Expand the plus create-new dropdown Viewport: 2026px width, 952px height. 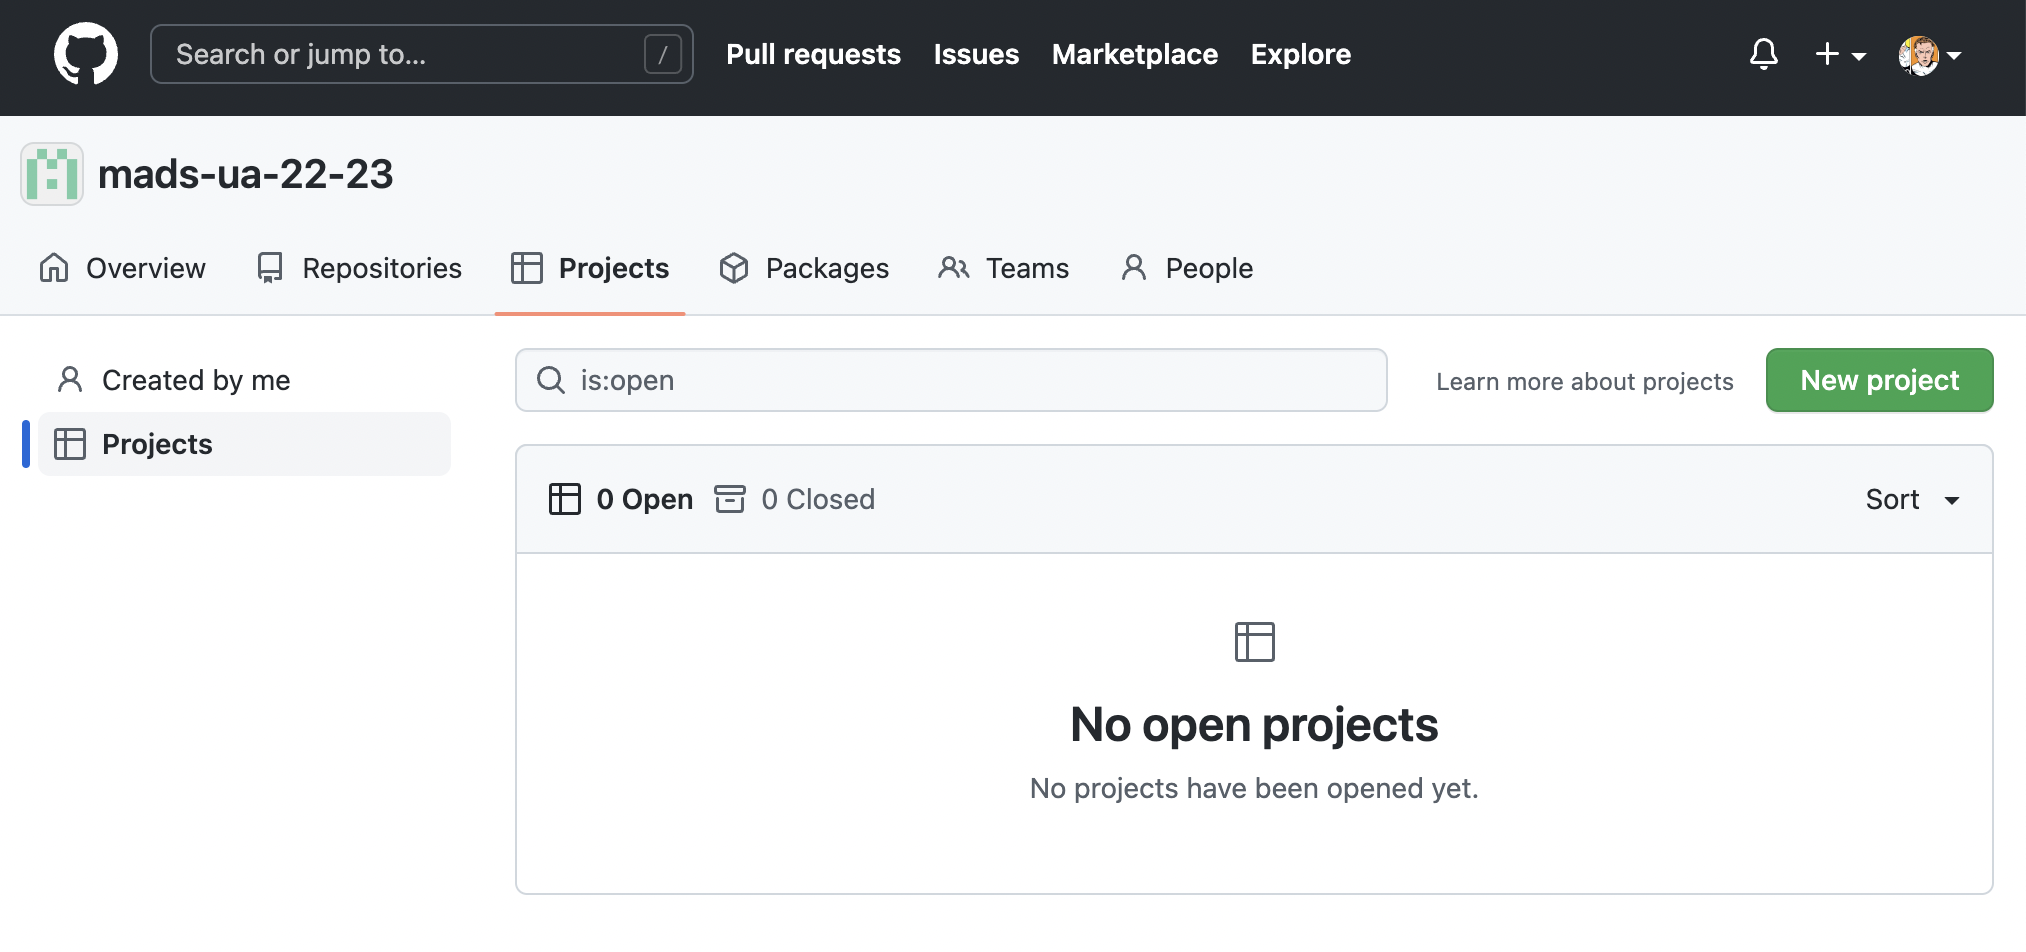point(1840,54)
